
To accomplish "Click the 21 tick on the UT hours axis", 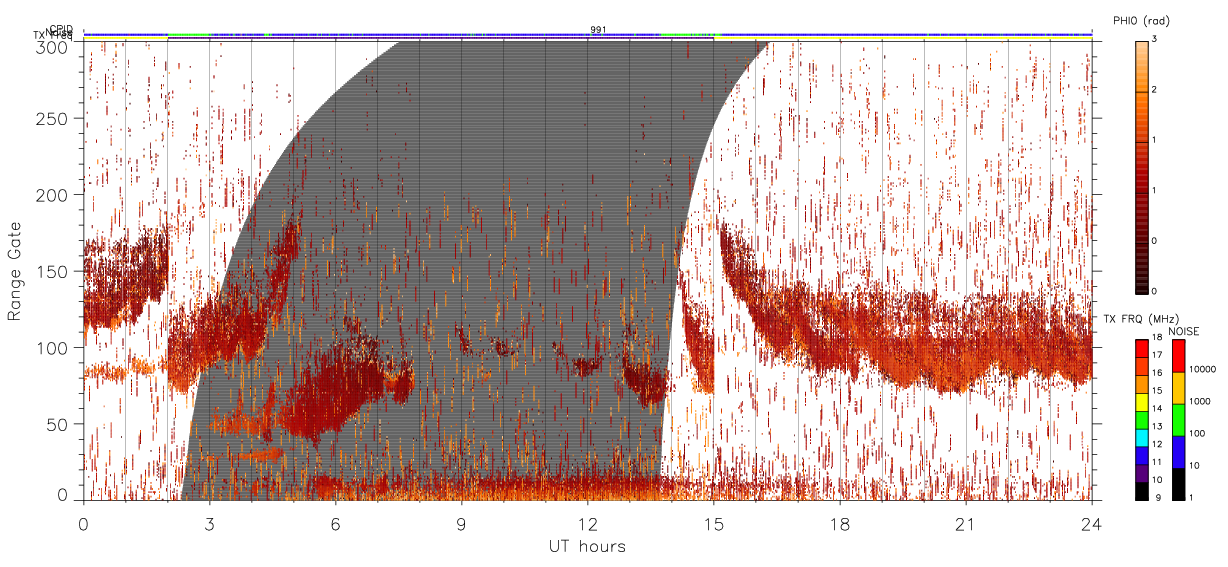I will coord(965,523).
